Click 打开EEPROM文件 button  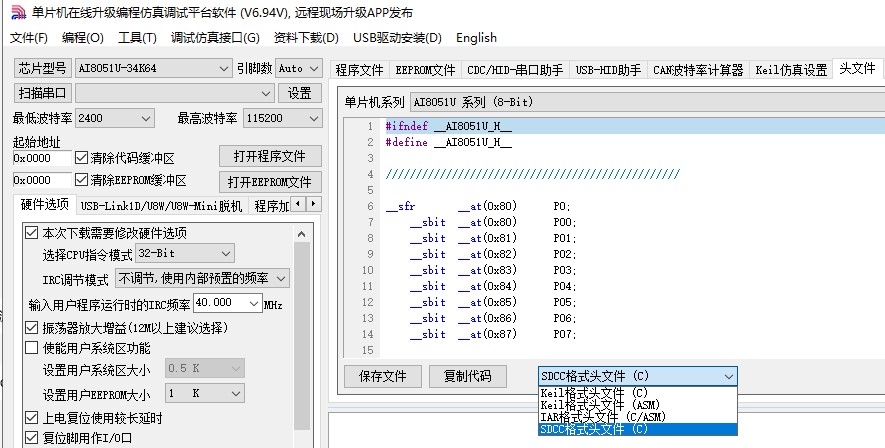coord(270,182)
